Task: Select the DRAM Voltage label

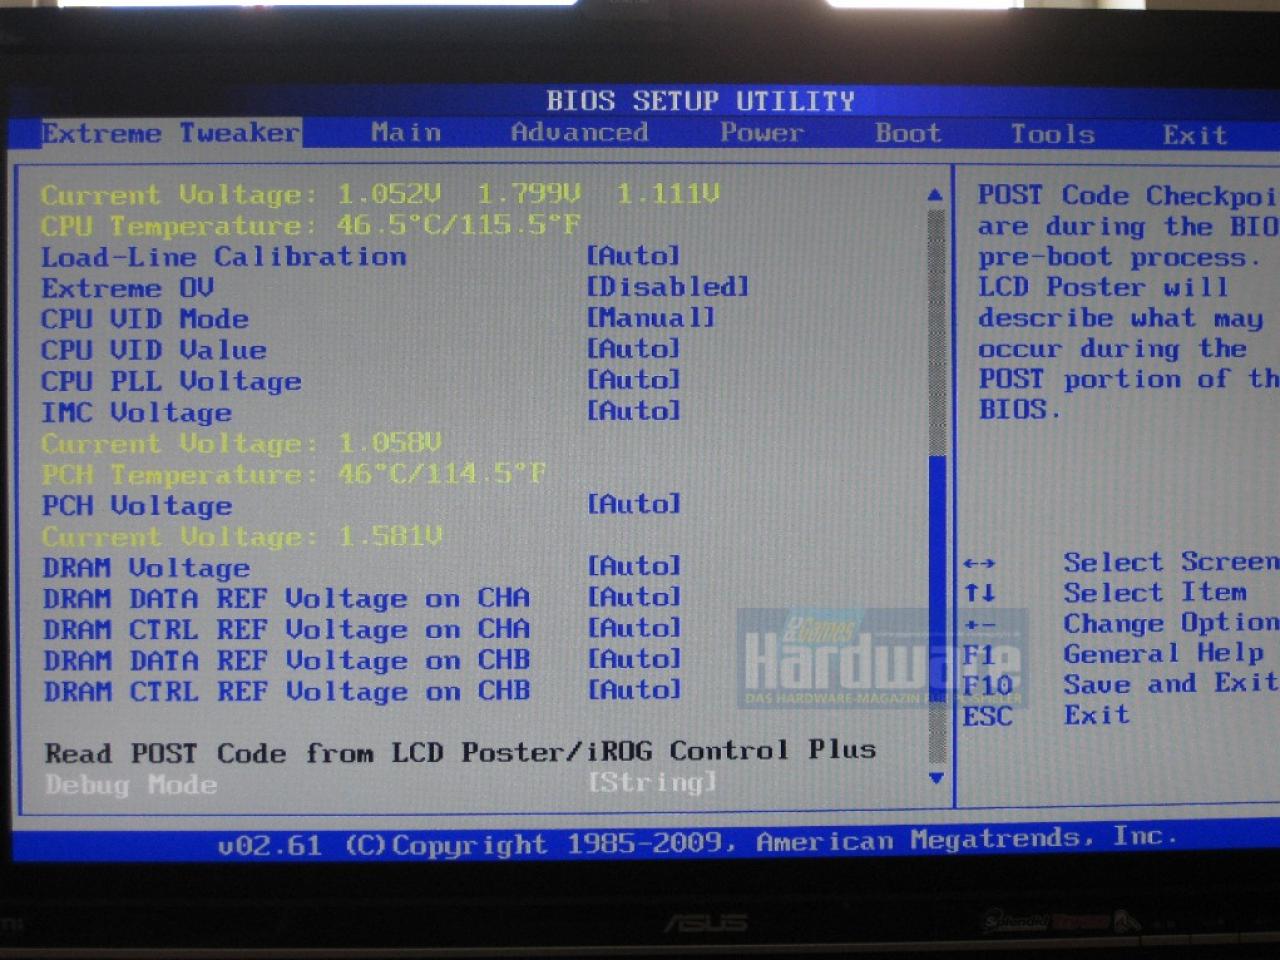Action: [x=146, y=567]
